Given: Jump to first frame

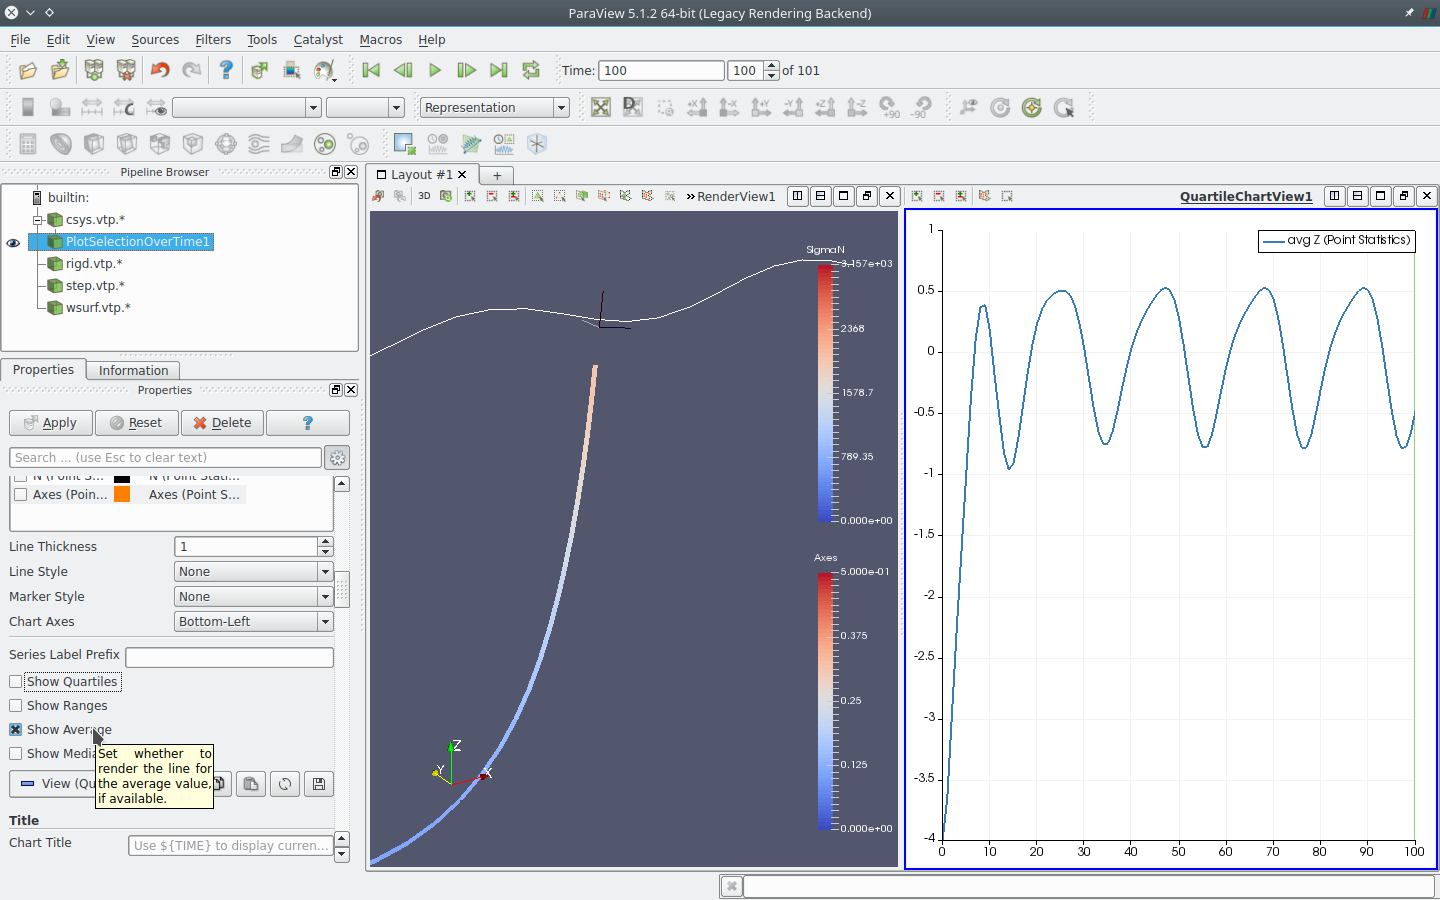Looking at the screenshot, I should [x=371, y=70].
